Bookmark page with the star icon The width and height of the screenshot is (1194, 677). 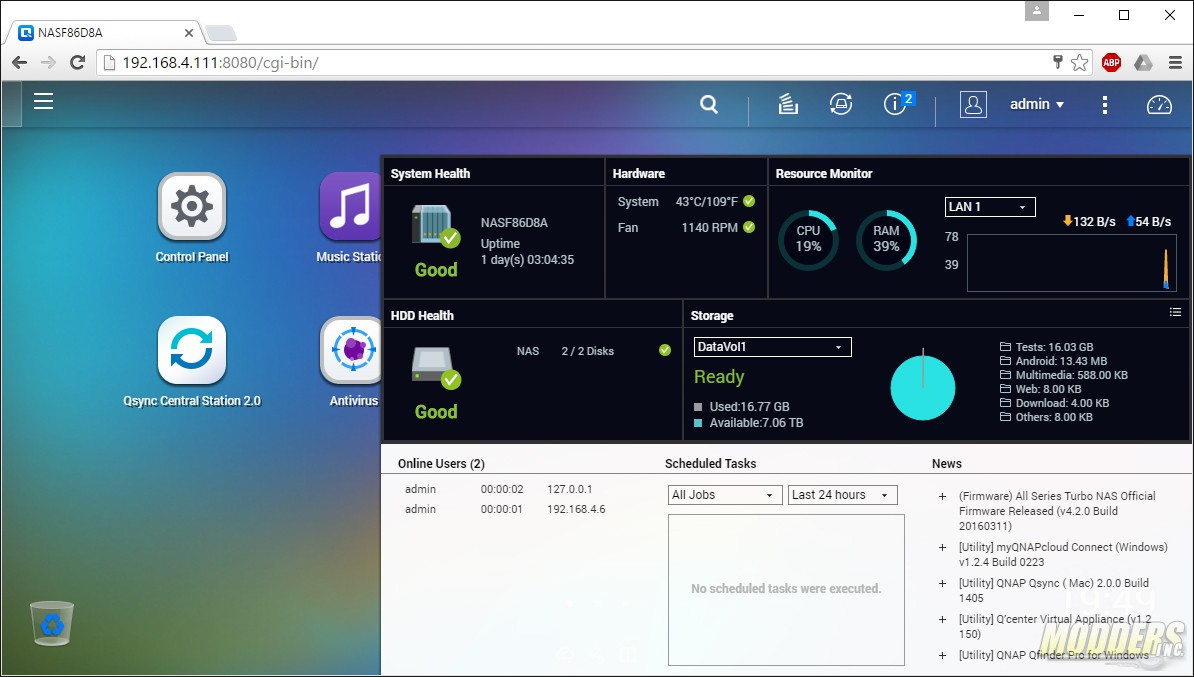click(1079, 62)
